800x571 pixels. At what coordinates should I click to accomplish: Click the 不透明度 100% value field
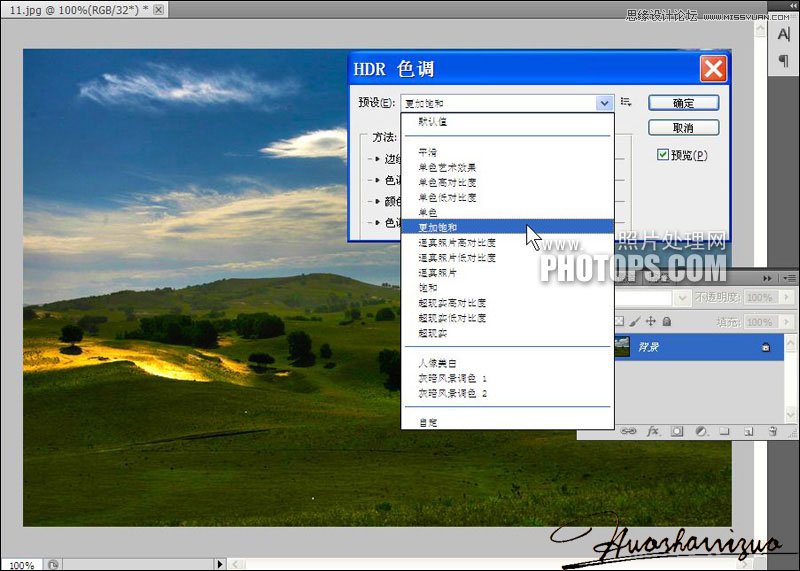pos(762,297)
